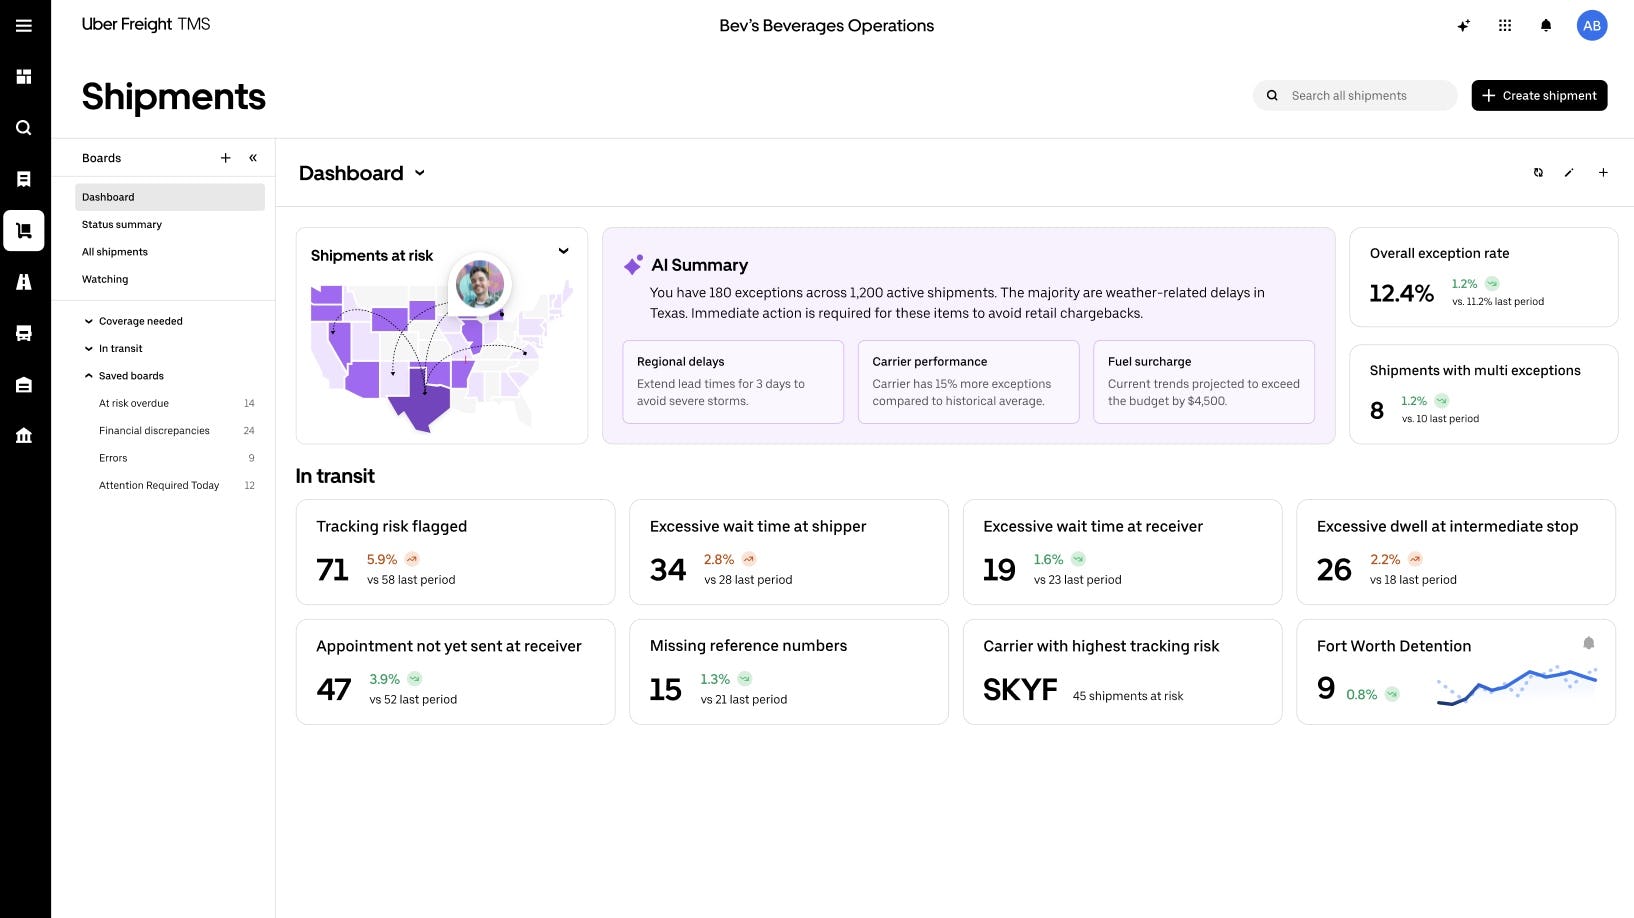Viewport: 1634px width, 918px height.
Task: Click the bank building icon in sidebar
Action: pyautogui.click(x=24, y=435)
